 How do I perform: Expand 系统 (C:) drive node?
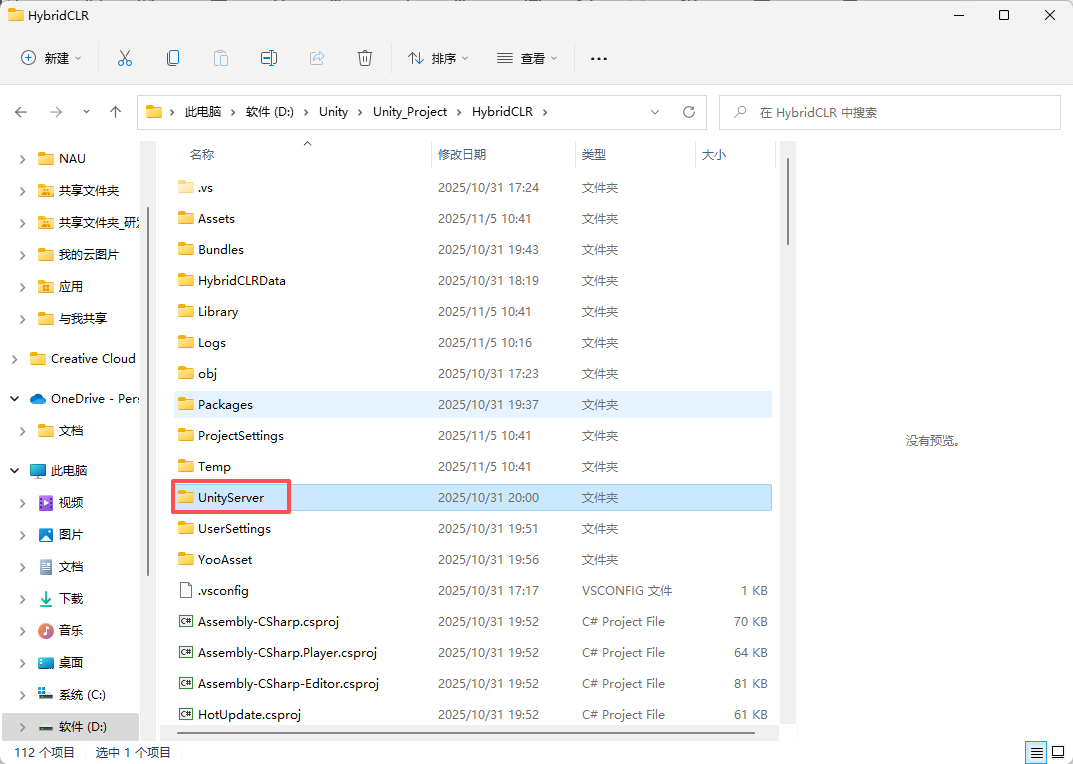tap(23, 695)
